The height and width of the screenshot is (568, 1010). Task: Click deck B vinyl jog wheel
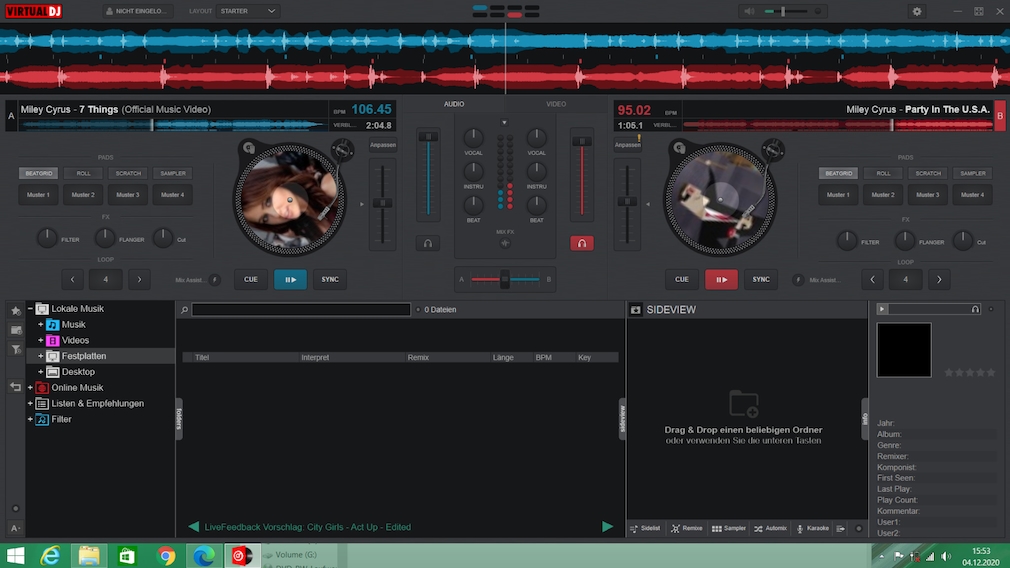click(x=720, y=199)
